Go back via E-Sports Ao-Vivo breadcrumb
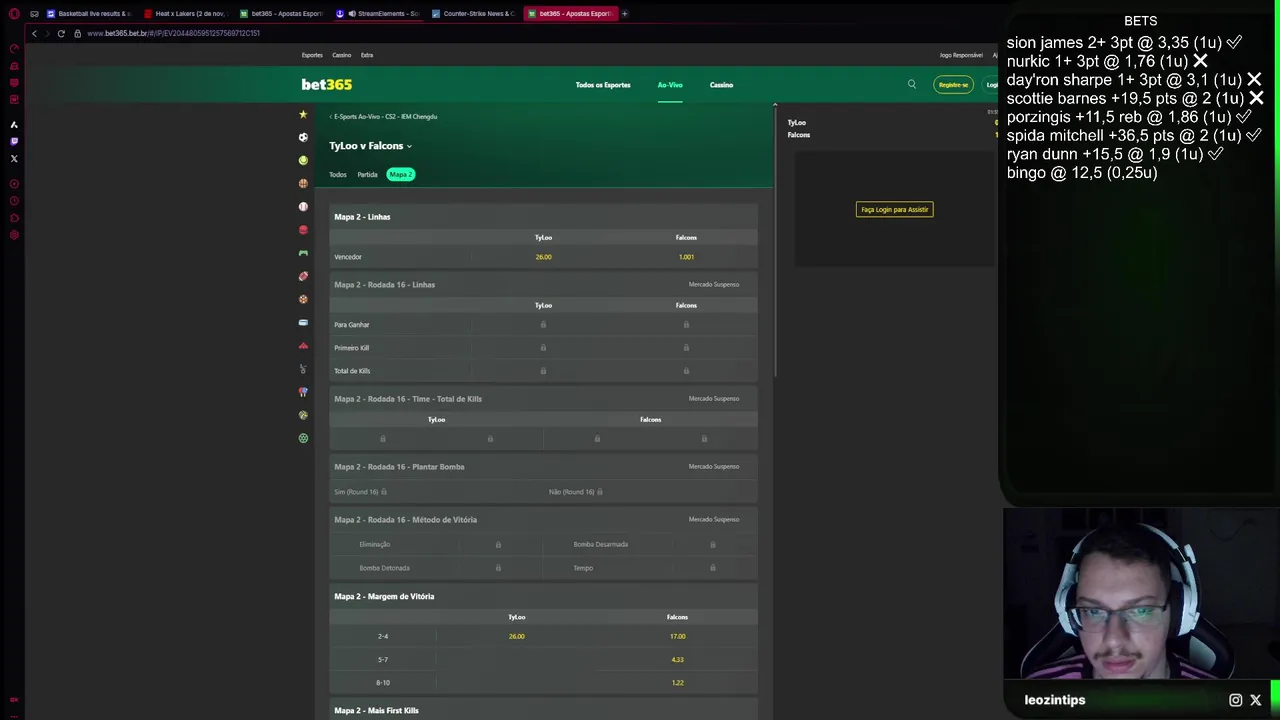 click(x=384, y=117)
